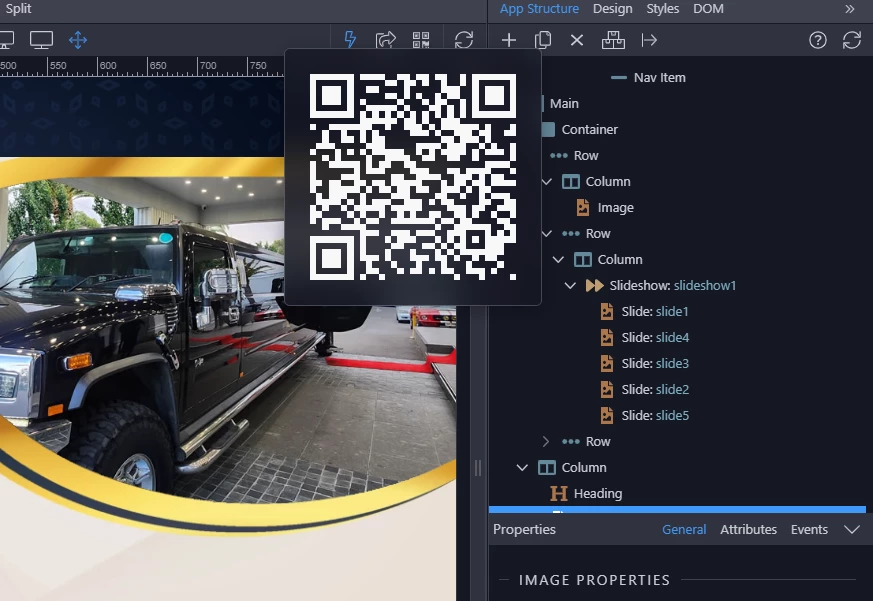Collapse the Column holding the Slideshow
The image size is (873, 601).
click(x=558, y=260)
